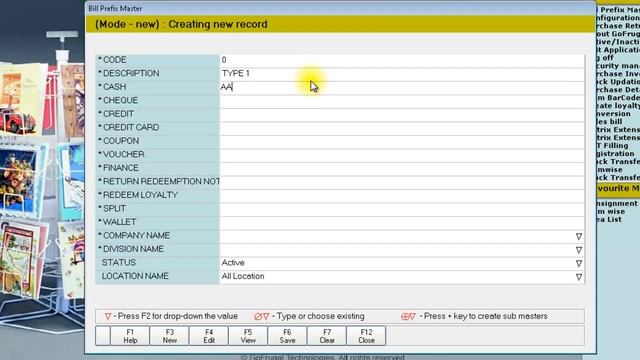Click the 'Type or choose existing' legend icon
Image resolution: width=640 pixels, height=360 pixels.
(261, 316)
